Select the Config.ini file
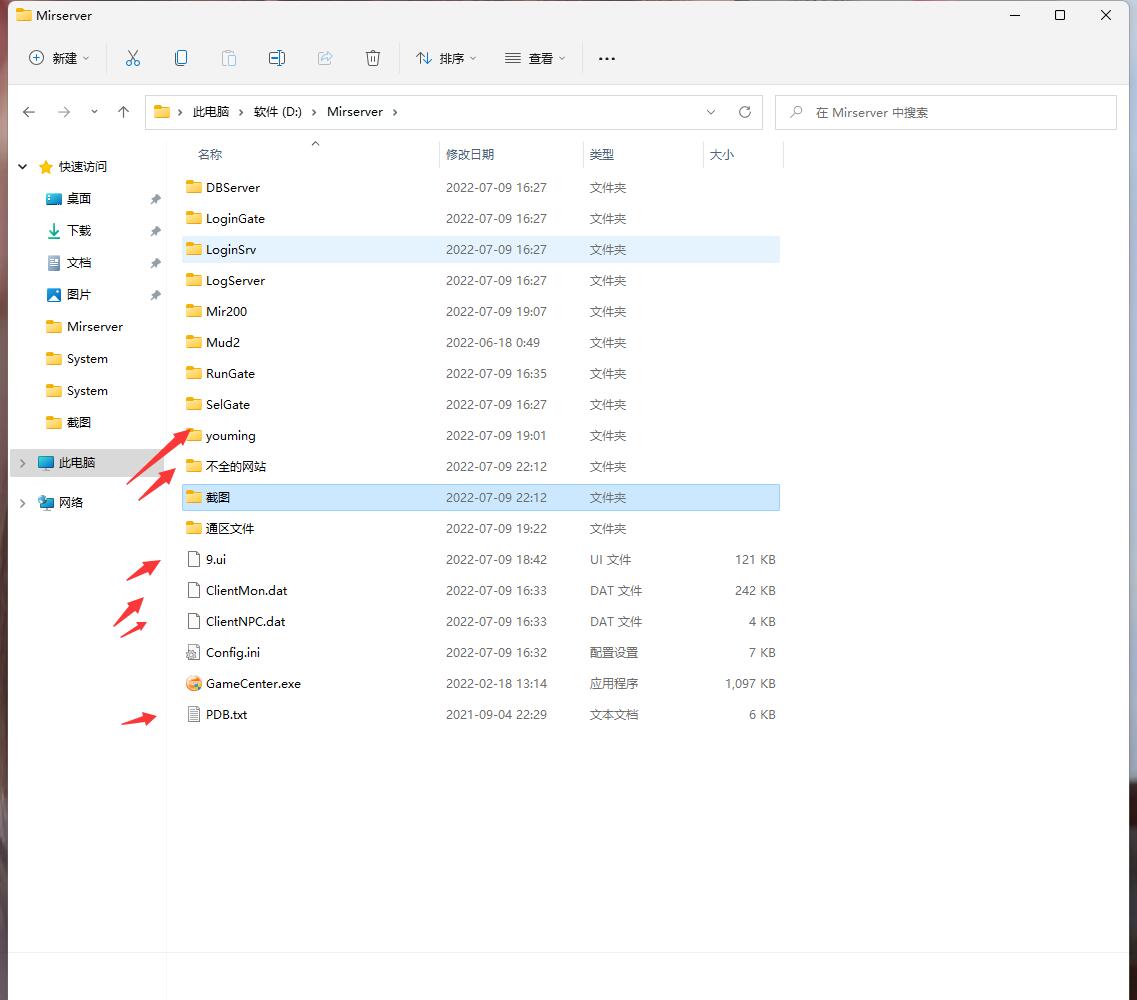Screen dimensions: 1137x1000 coord(232,653)
